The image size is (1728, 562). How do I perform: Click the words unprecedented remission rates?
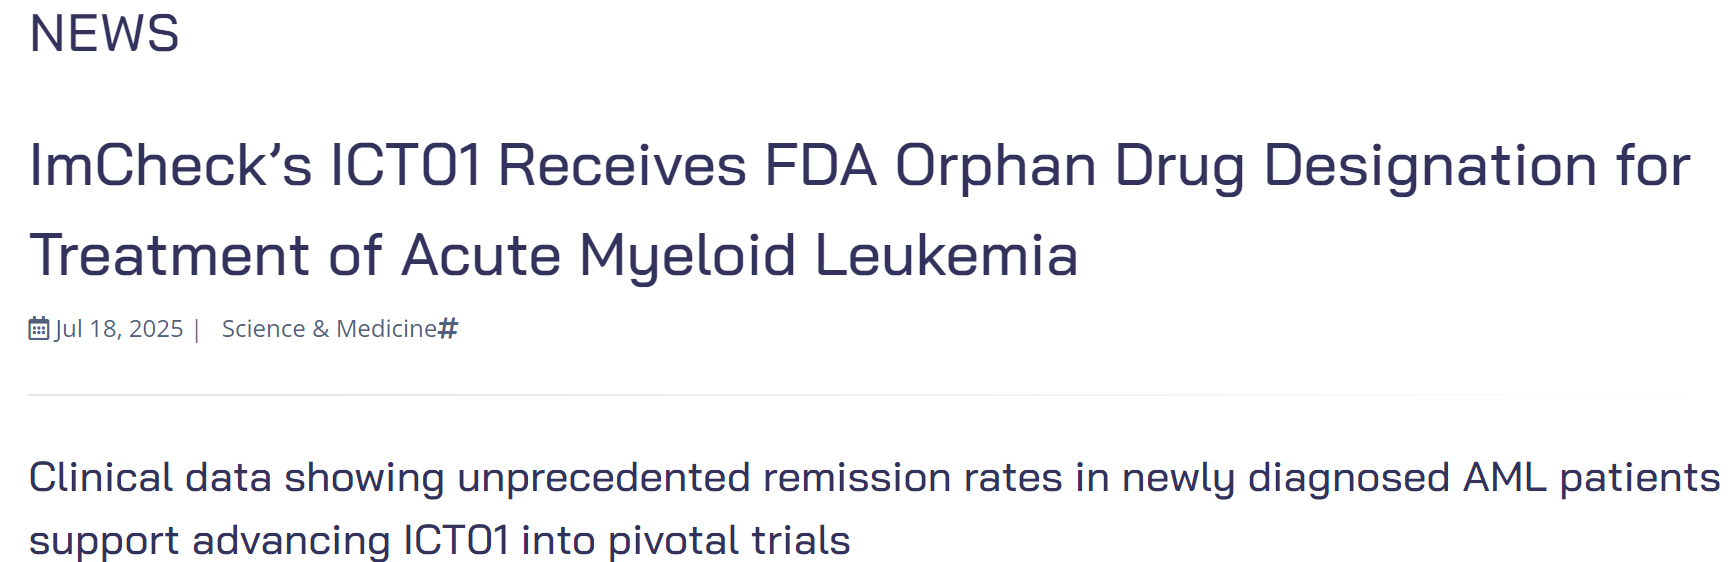760,478
